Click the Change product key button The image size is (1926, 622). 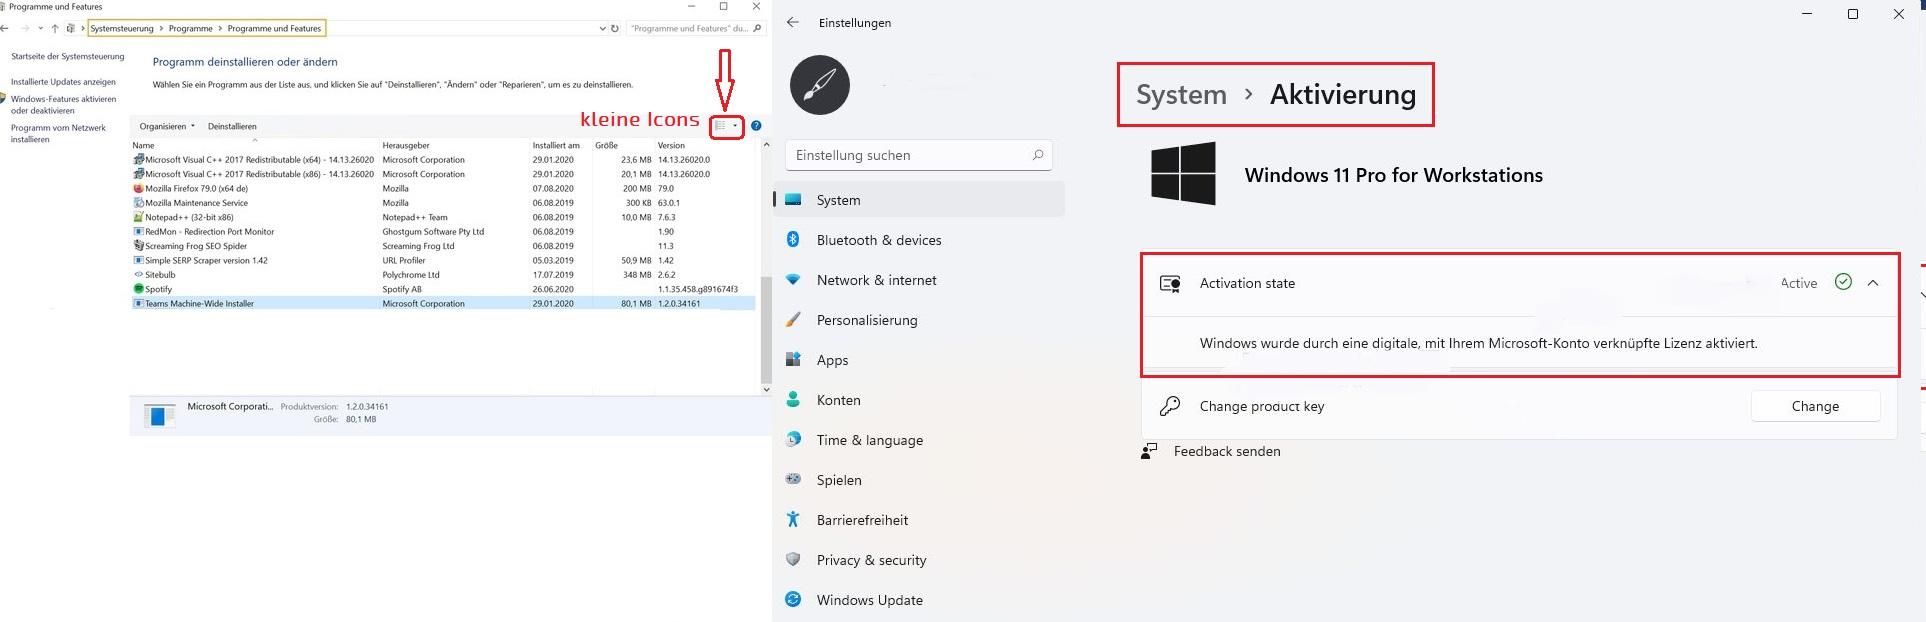tap(1815, 406)
